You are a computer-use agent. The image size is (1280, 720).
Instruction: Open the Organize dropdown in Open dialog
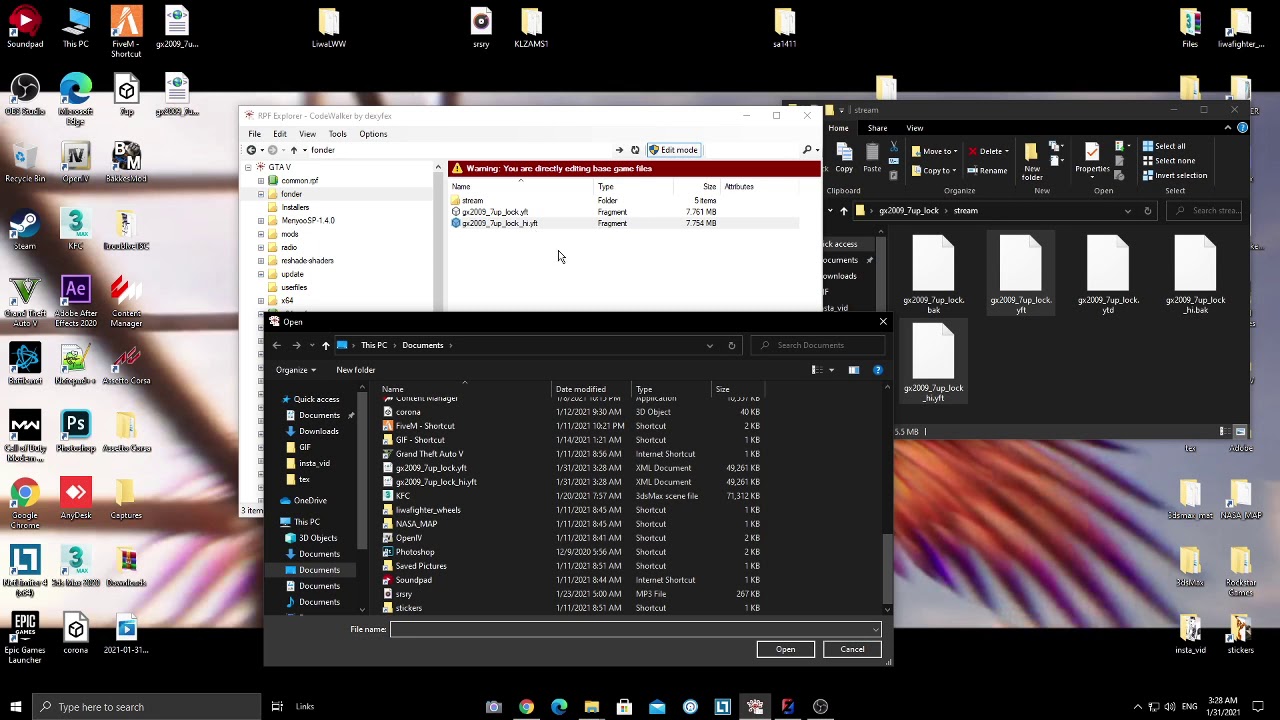(296, 370)
